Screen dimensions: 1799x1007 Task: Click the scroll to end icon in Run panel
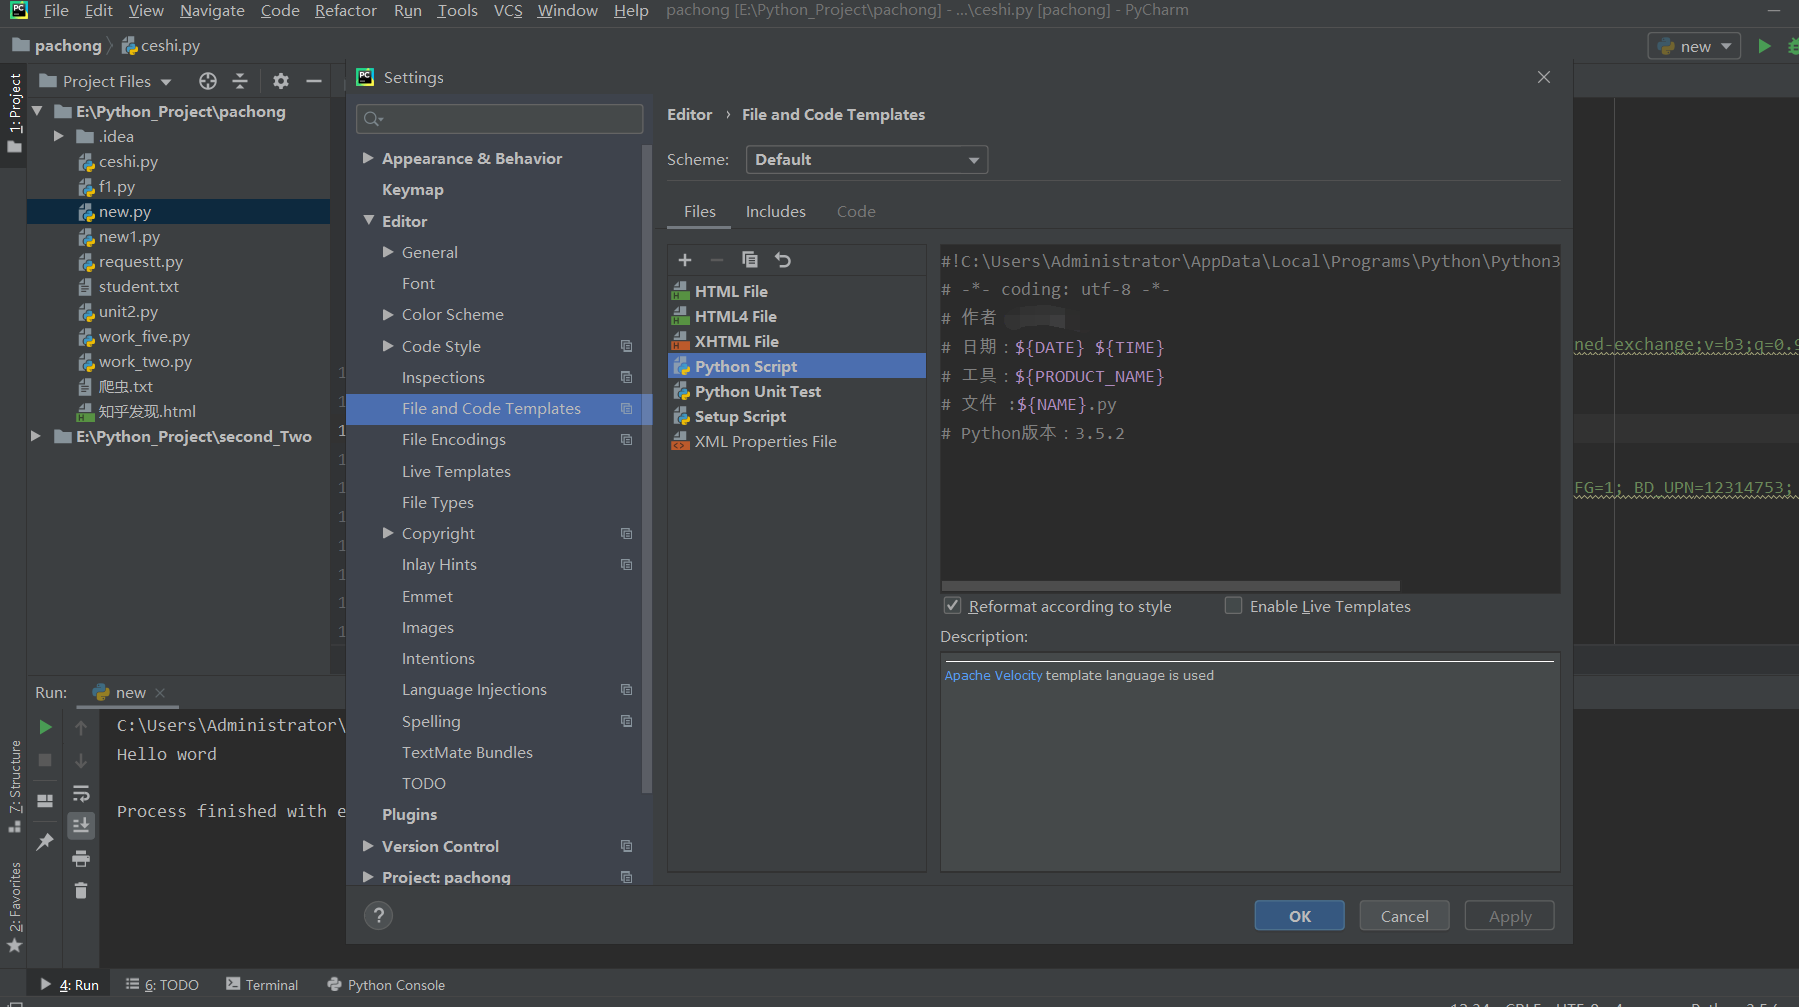(81, 825)
